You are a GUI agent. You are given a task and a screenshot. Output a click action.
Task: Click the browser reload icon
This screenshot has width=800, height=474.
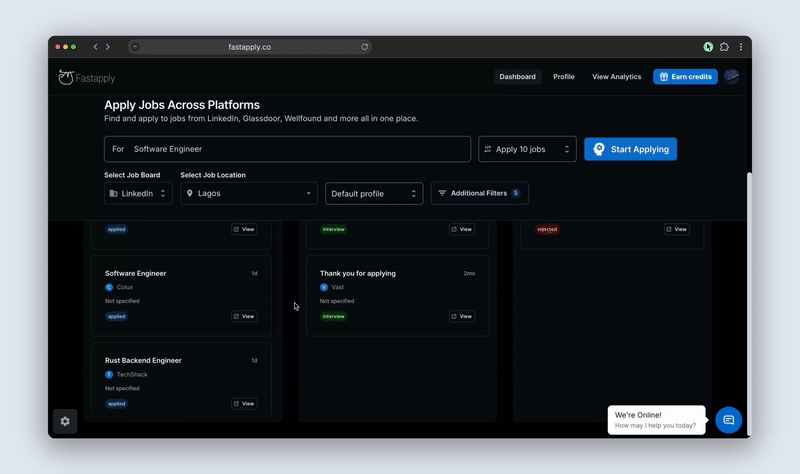[x=365, y=47]
